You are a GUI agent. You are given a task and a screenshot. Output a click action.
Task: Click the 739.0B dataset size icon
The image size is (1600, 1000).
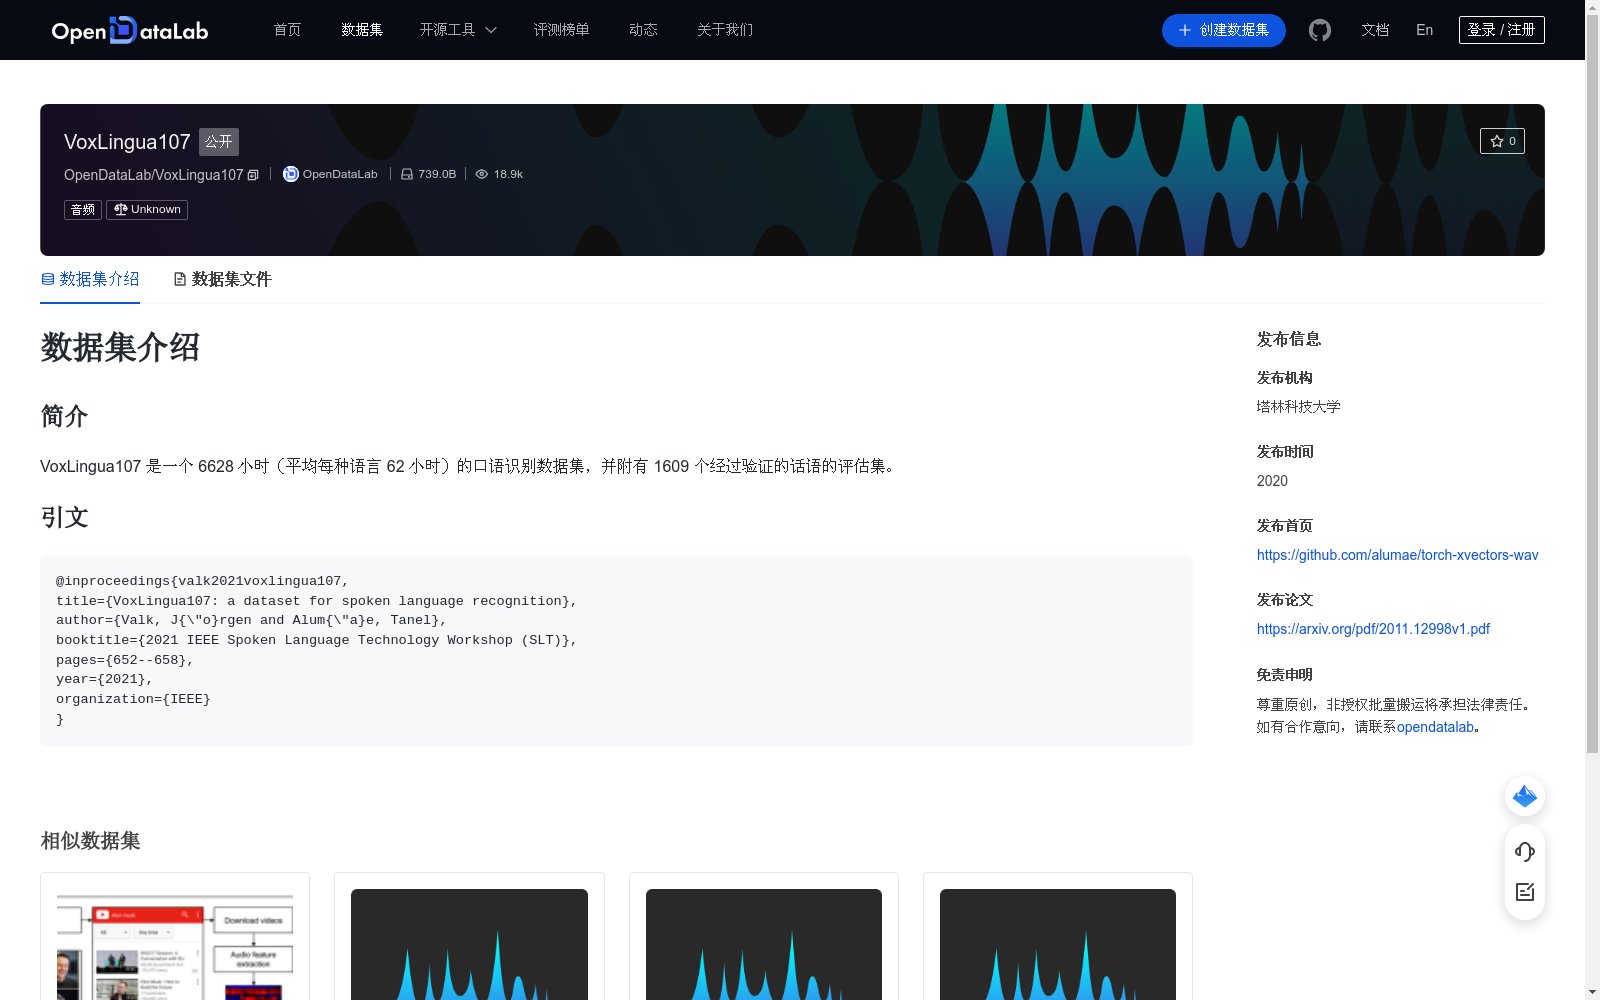(x=407, y=174)
